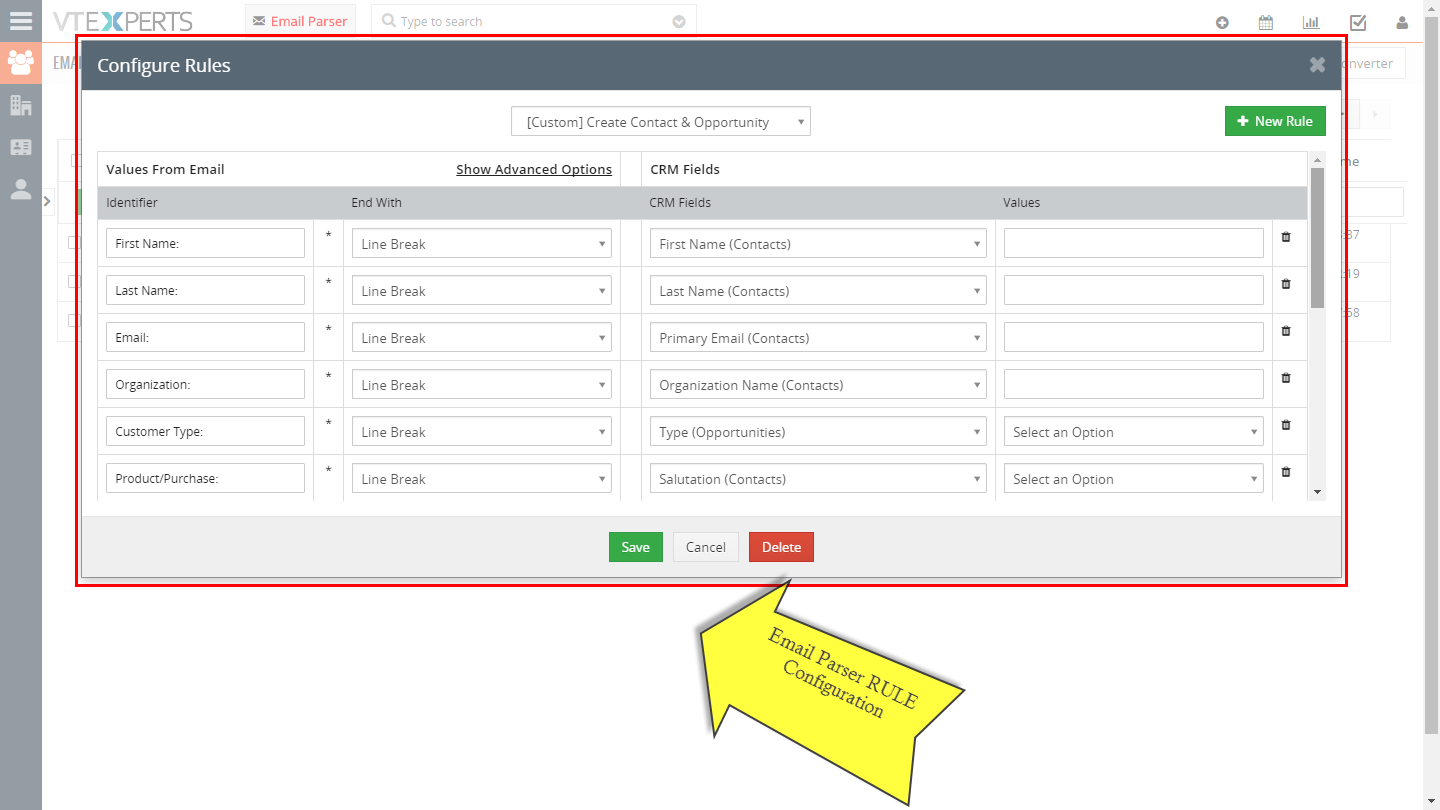
Task: Open Select an Option dropdown for Product/Purchase
Action: tap(1134, 479)
